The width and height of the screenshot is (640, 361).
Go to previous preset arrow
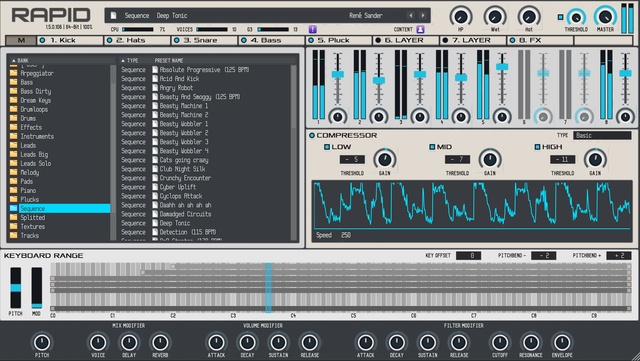point(411,16)
